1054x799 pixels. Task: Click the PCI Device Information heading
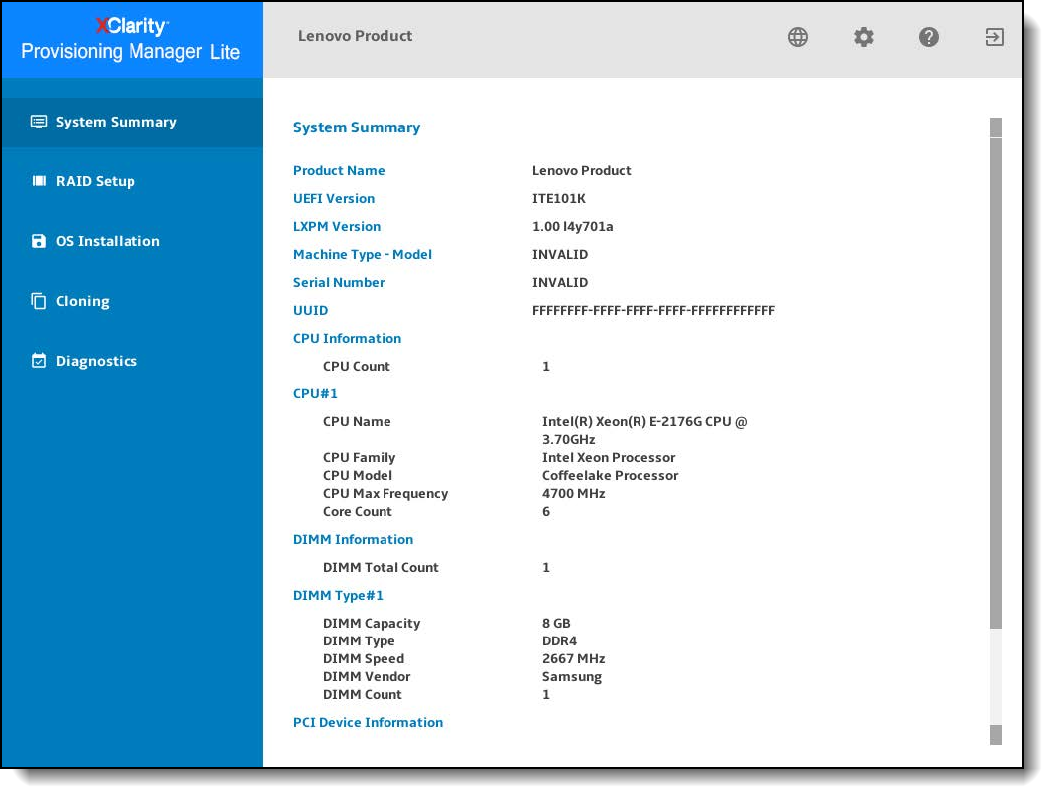[x=367, y=722]
